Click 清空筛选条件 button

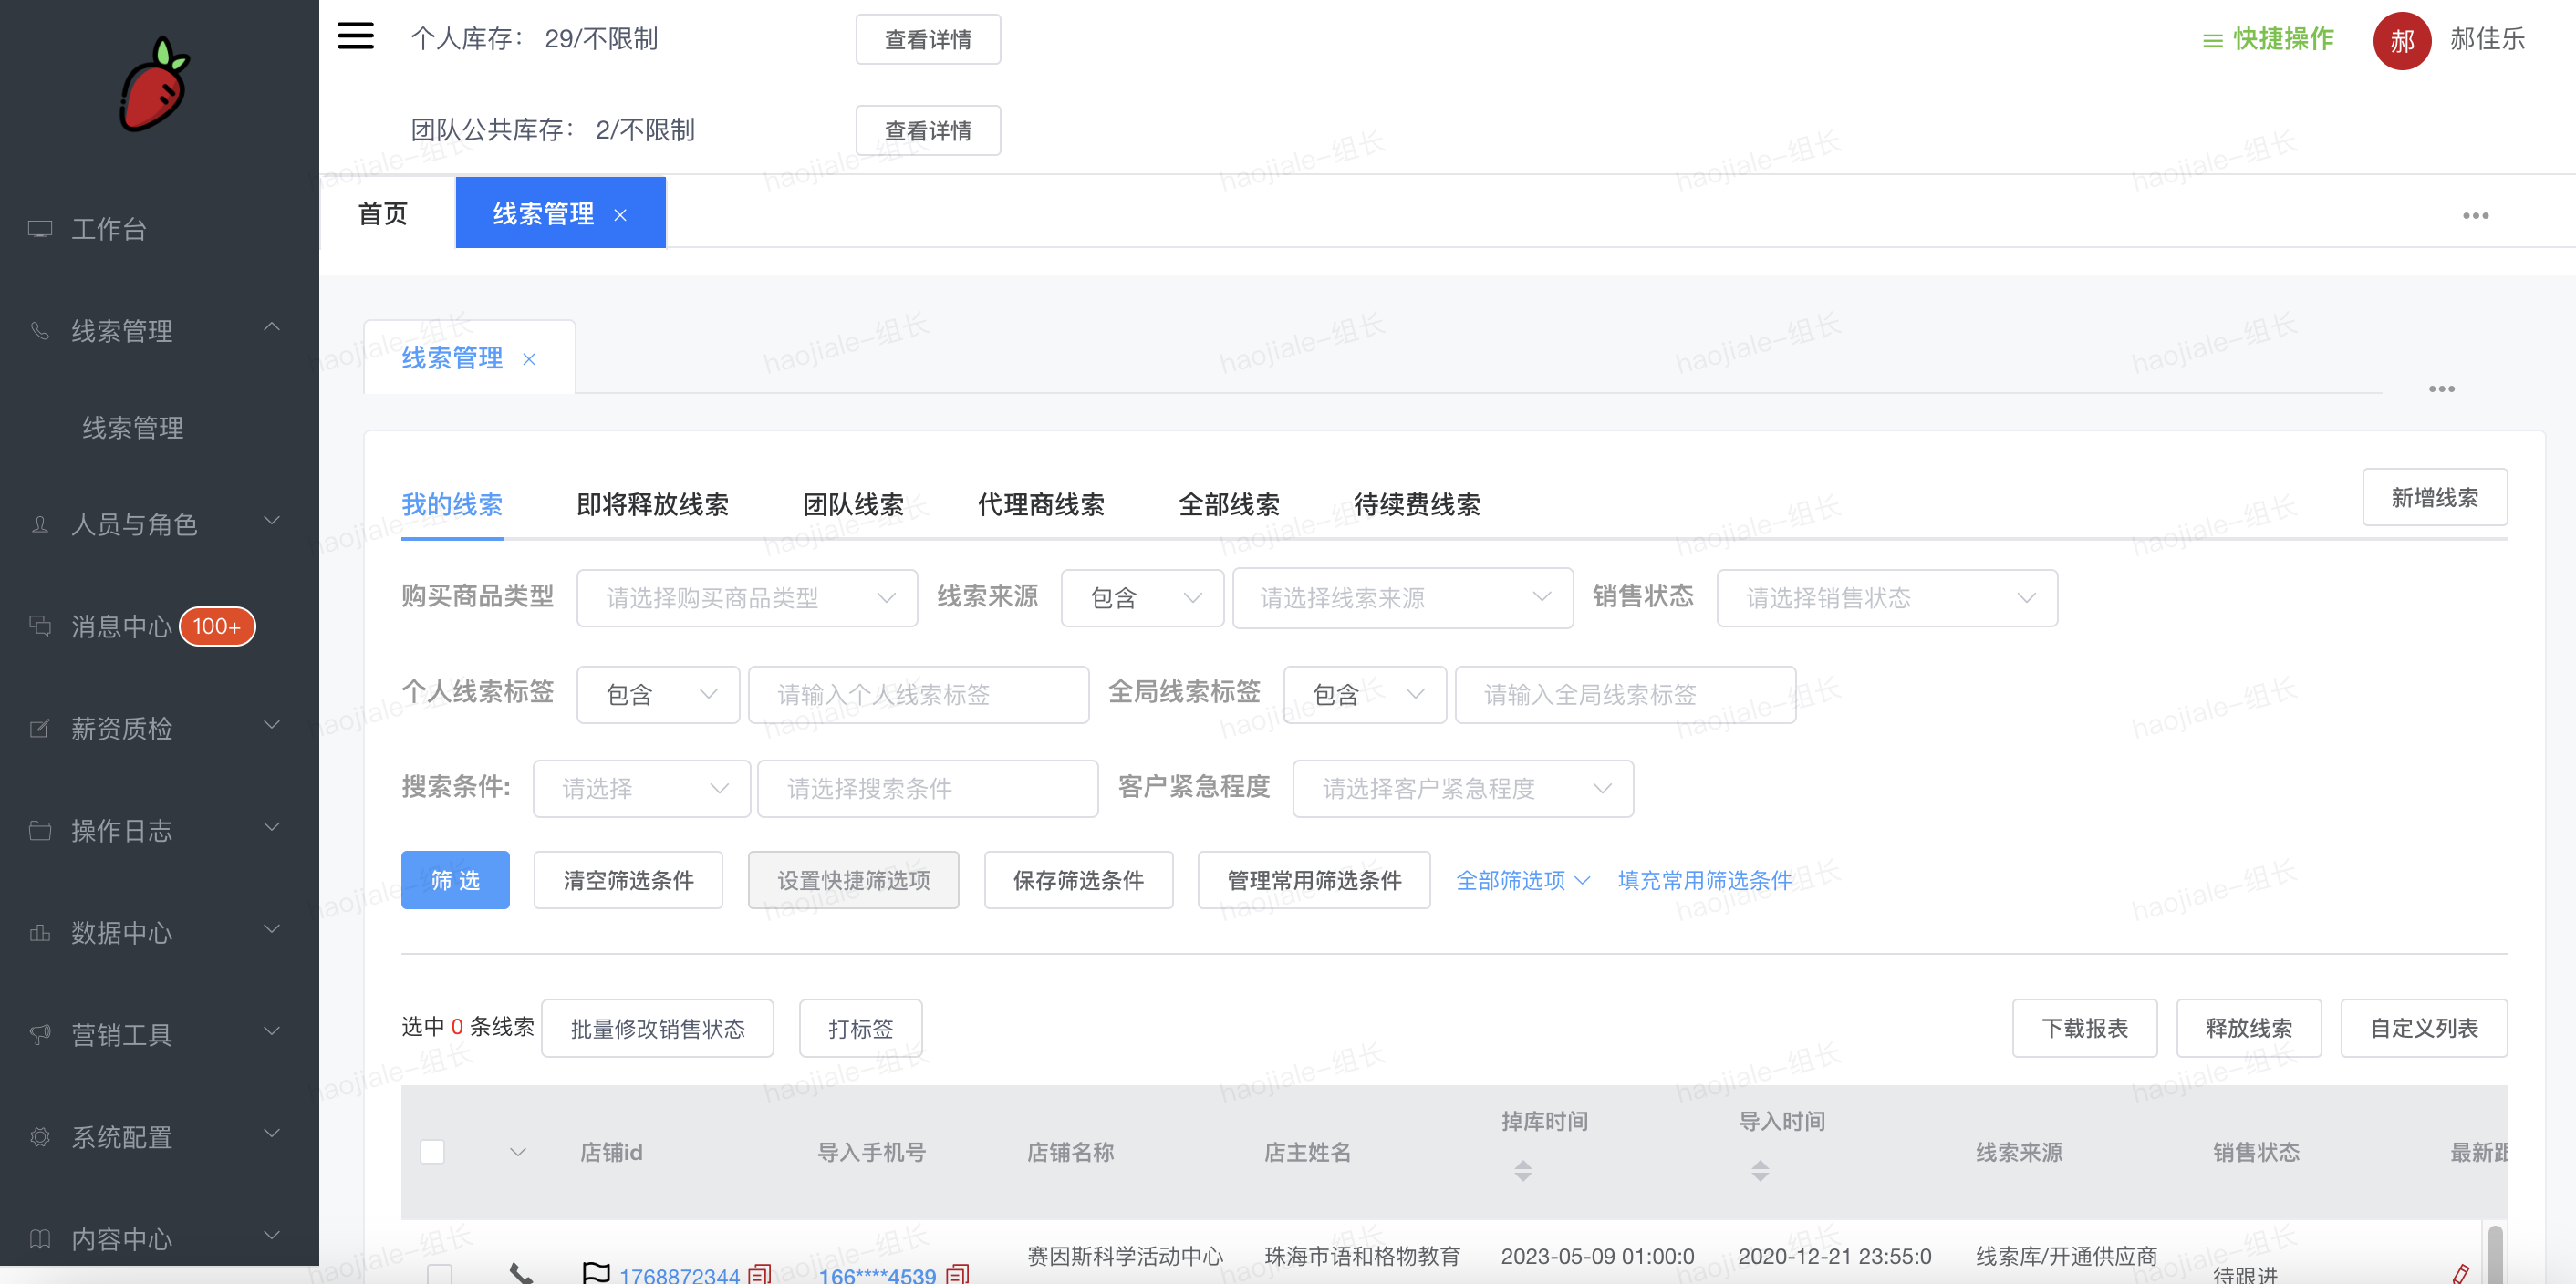628,880
